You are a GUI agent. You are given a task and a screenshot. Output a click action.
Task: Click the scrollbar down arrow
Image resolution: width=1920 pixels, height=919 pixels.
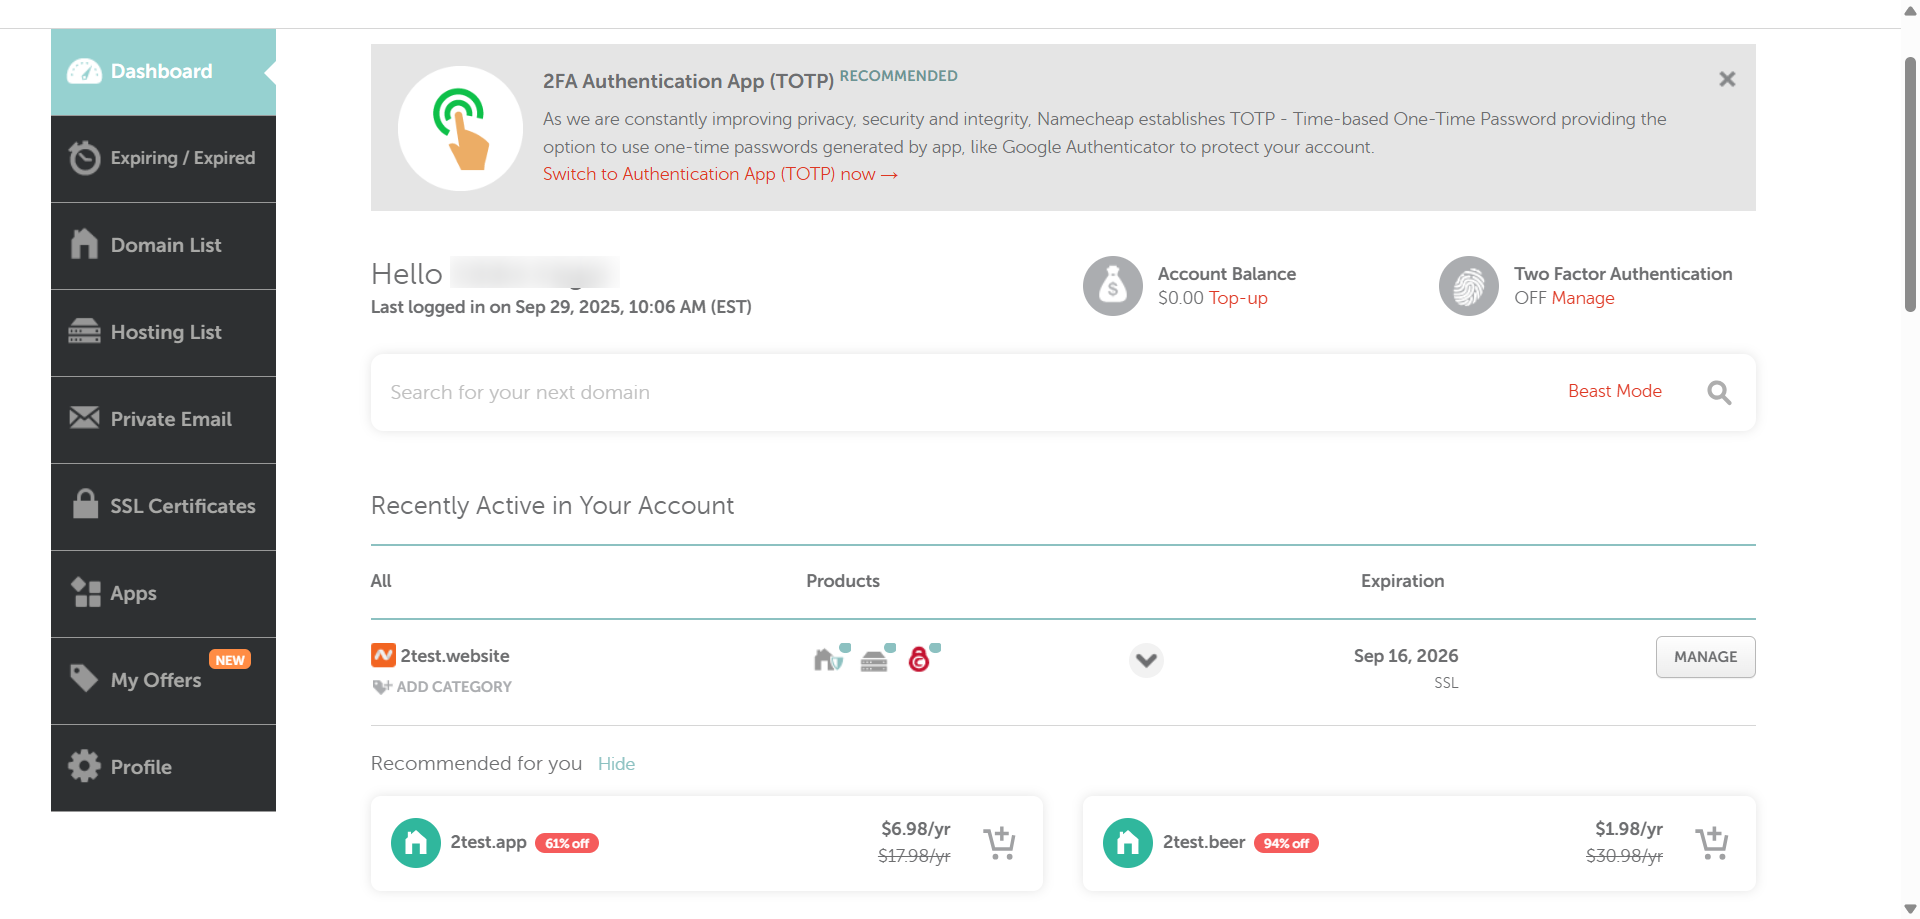click(x=1910, y=909)
